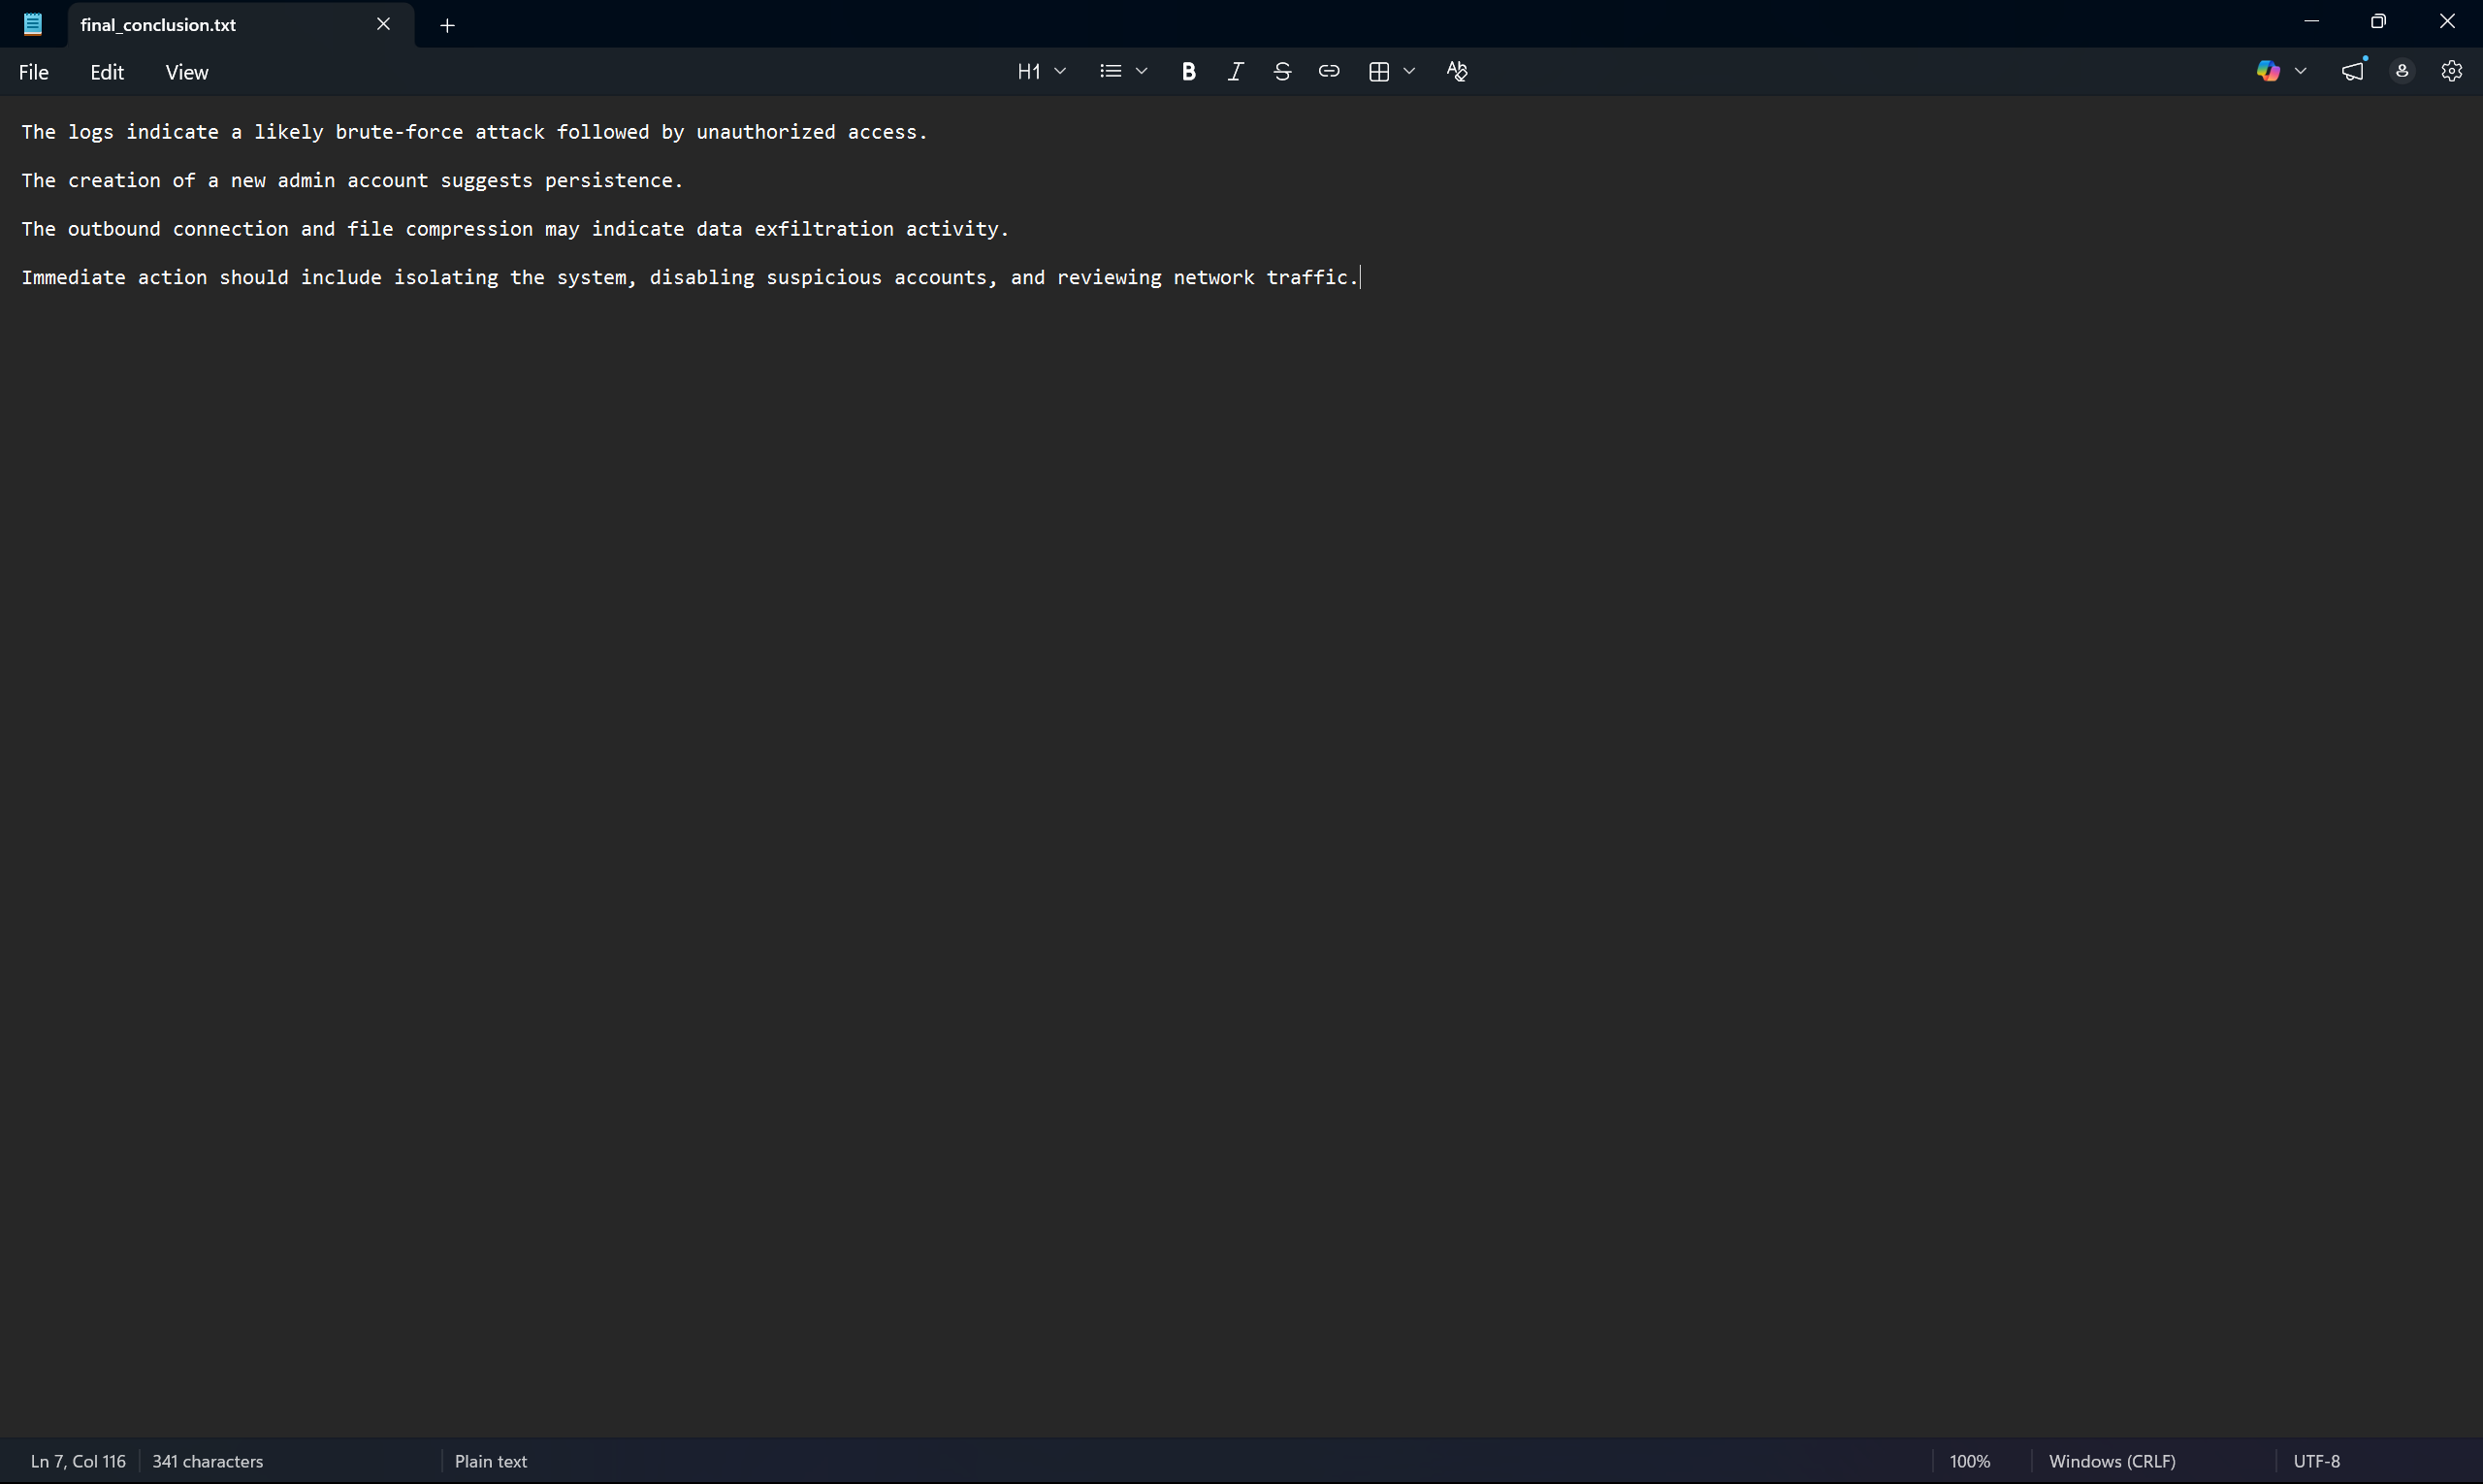Open the Edit menu
2483x1484 pixels.
(x=107, y=72)
